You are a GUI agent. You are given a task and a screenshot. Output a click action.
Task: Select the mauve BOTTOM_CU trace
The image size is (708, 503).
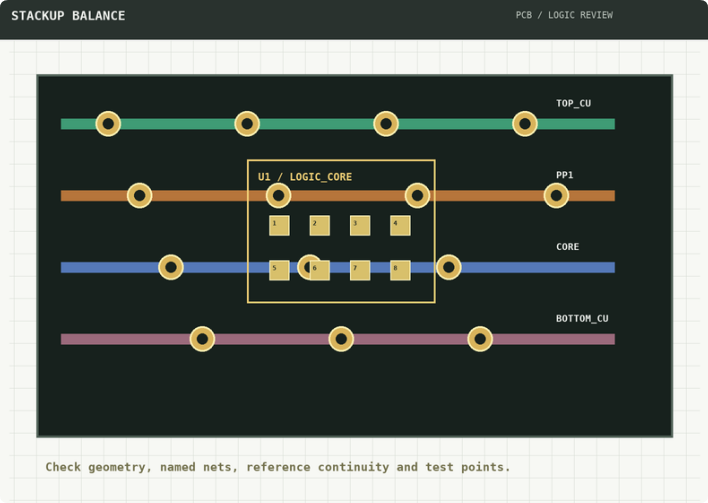[x=338, y=339]
